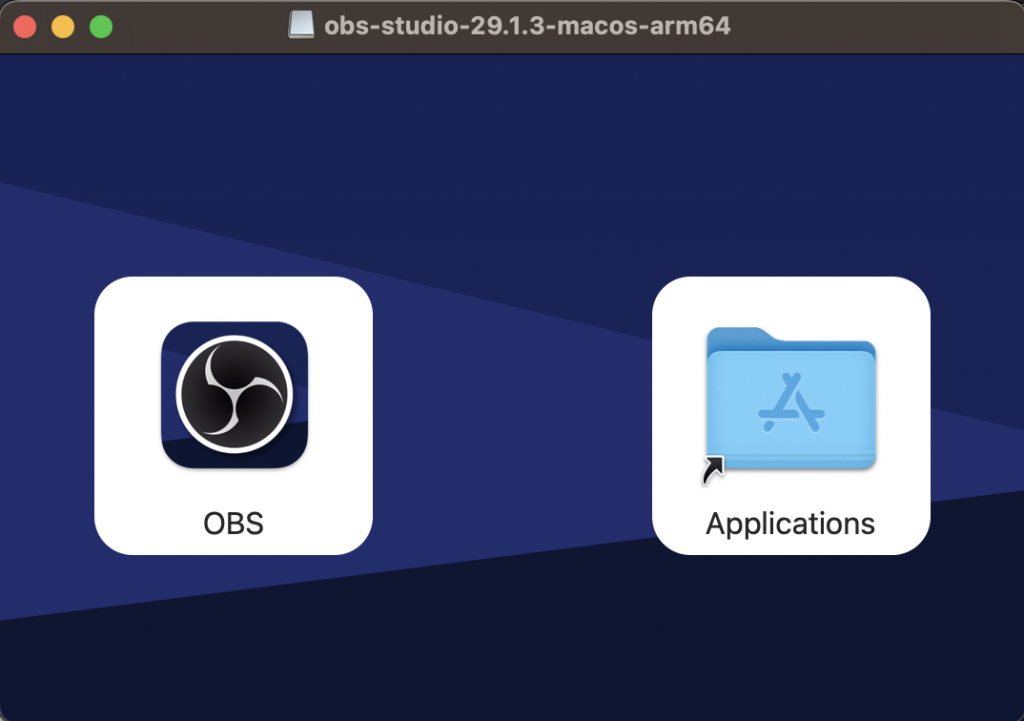
Task: Close the installer window with red button
Action: click(25, 27)
